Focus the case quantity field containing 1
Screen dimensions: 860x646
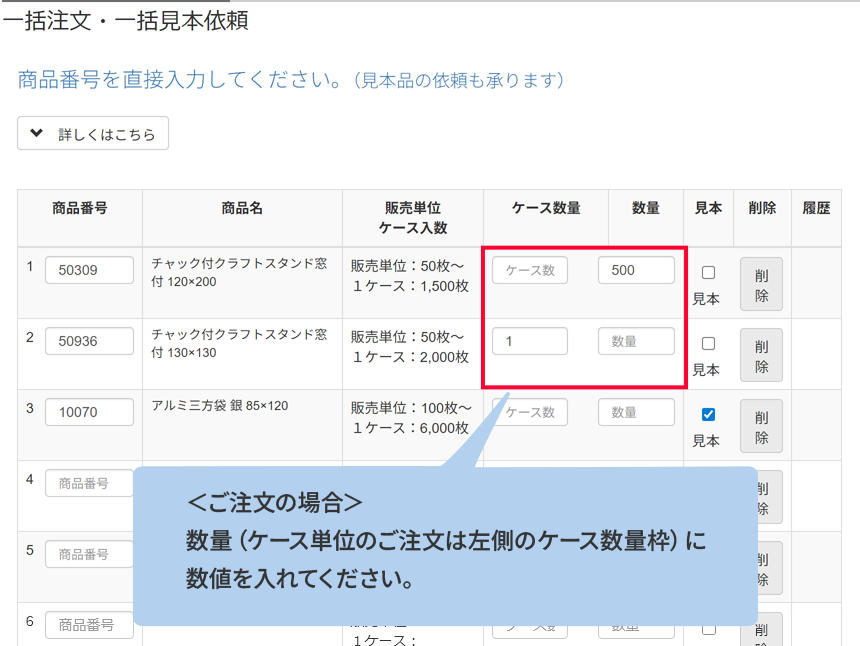tap(530, 341)
